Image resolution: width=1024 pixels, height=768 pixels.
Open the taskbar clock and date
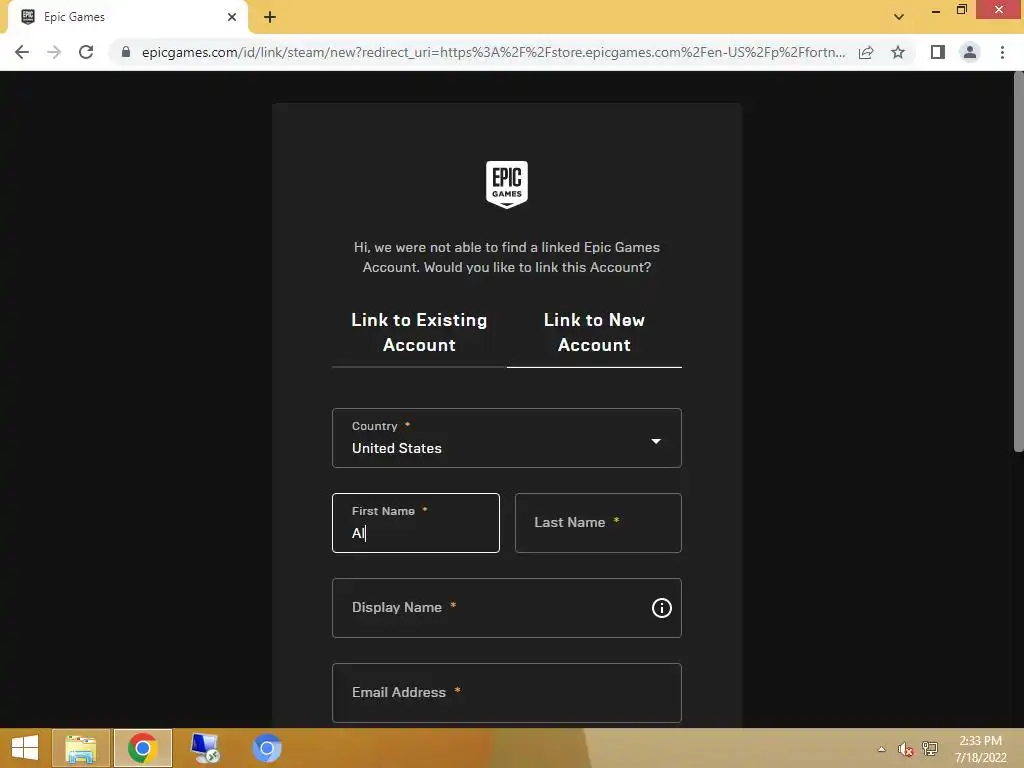[980, 749]
